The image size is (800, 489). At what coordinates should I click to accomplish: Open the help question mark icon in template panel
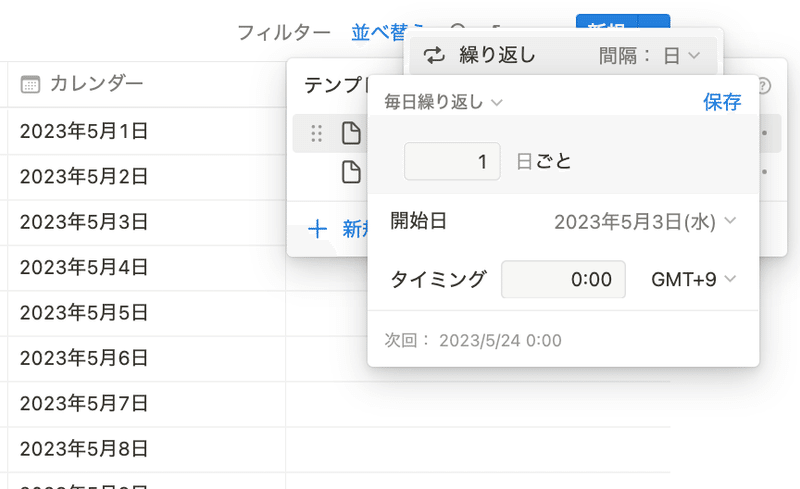(764, 86)
